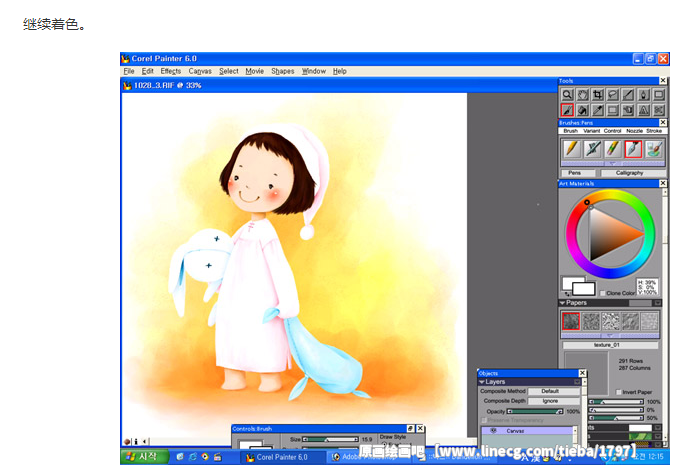Viewport: 677px width, 470px height.
Task: Open the Canvas menu
Action: pyautogui.click(x=200, y=71)
